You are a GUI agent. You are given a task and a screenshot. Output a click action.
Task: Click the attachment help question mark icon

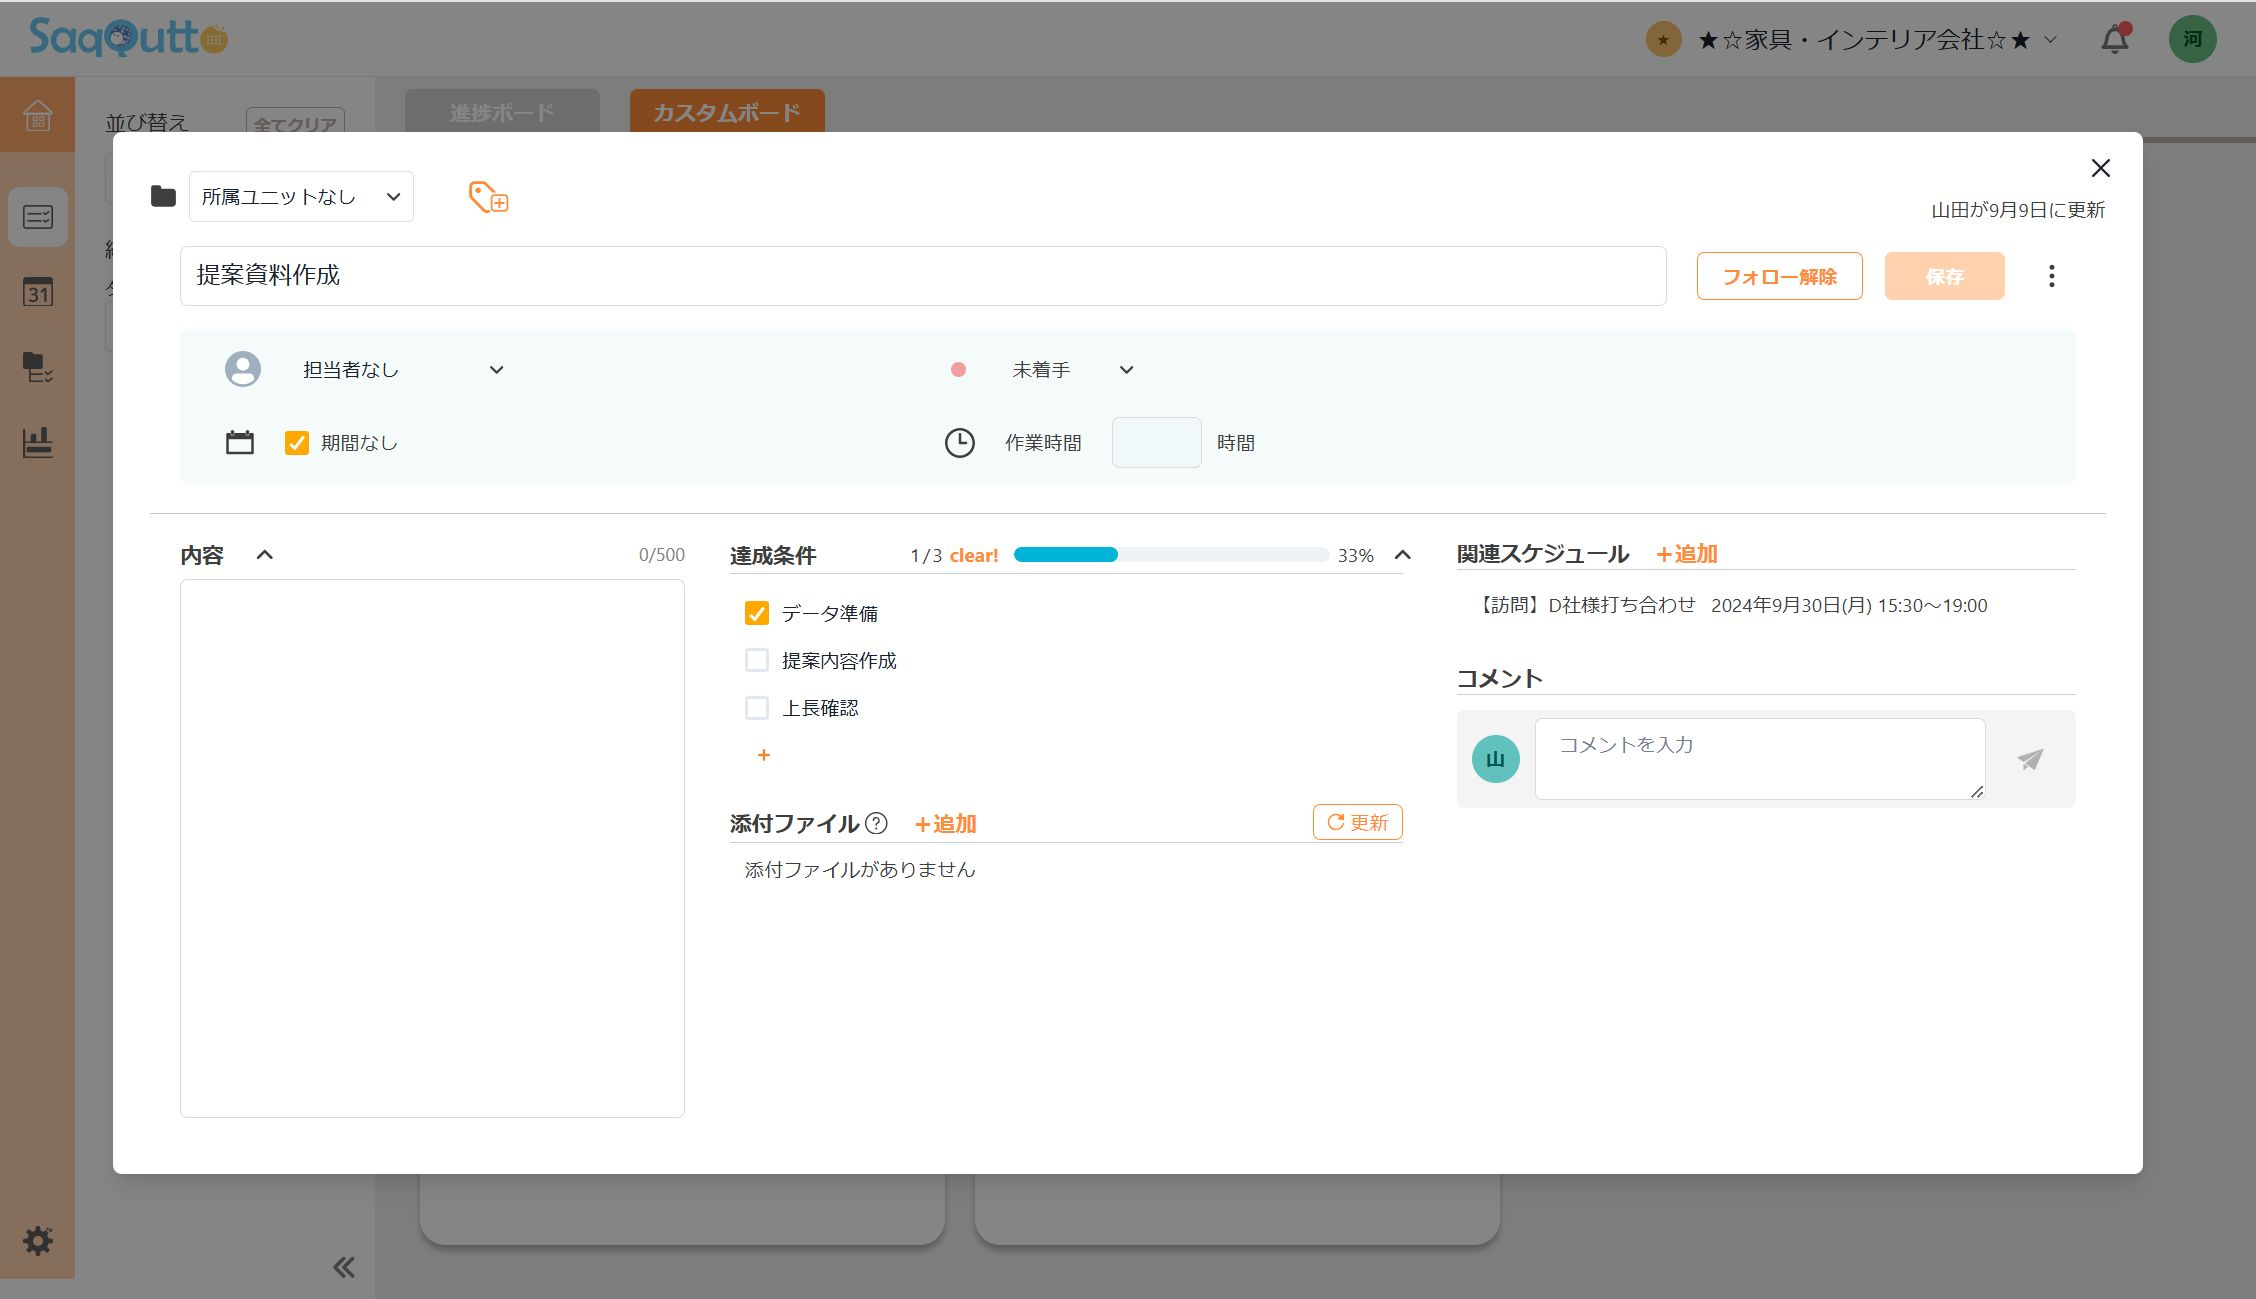(876, 823)
